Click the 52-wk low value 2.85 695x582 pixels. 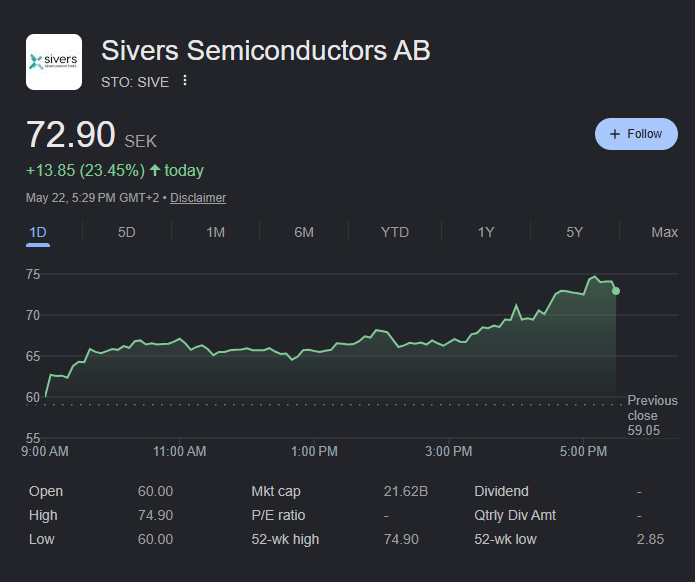pyautogui.click(x=650, y=539)
